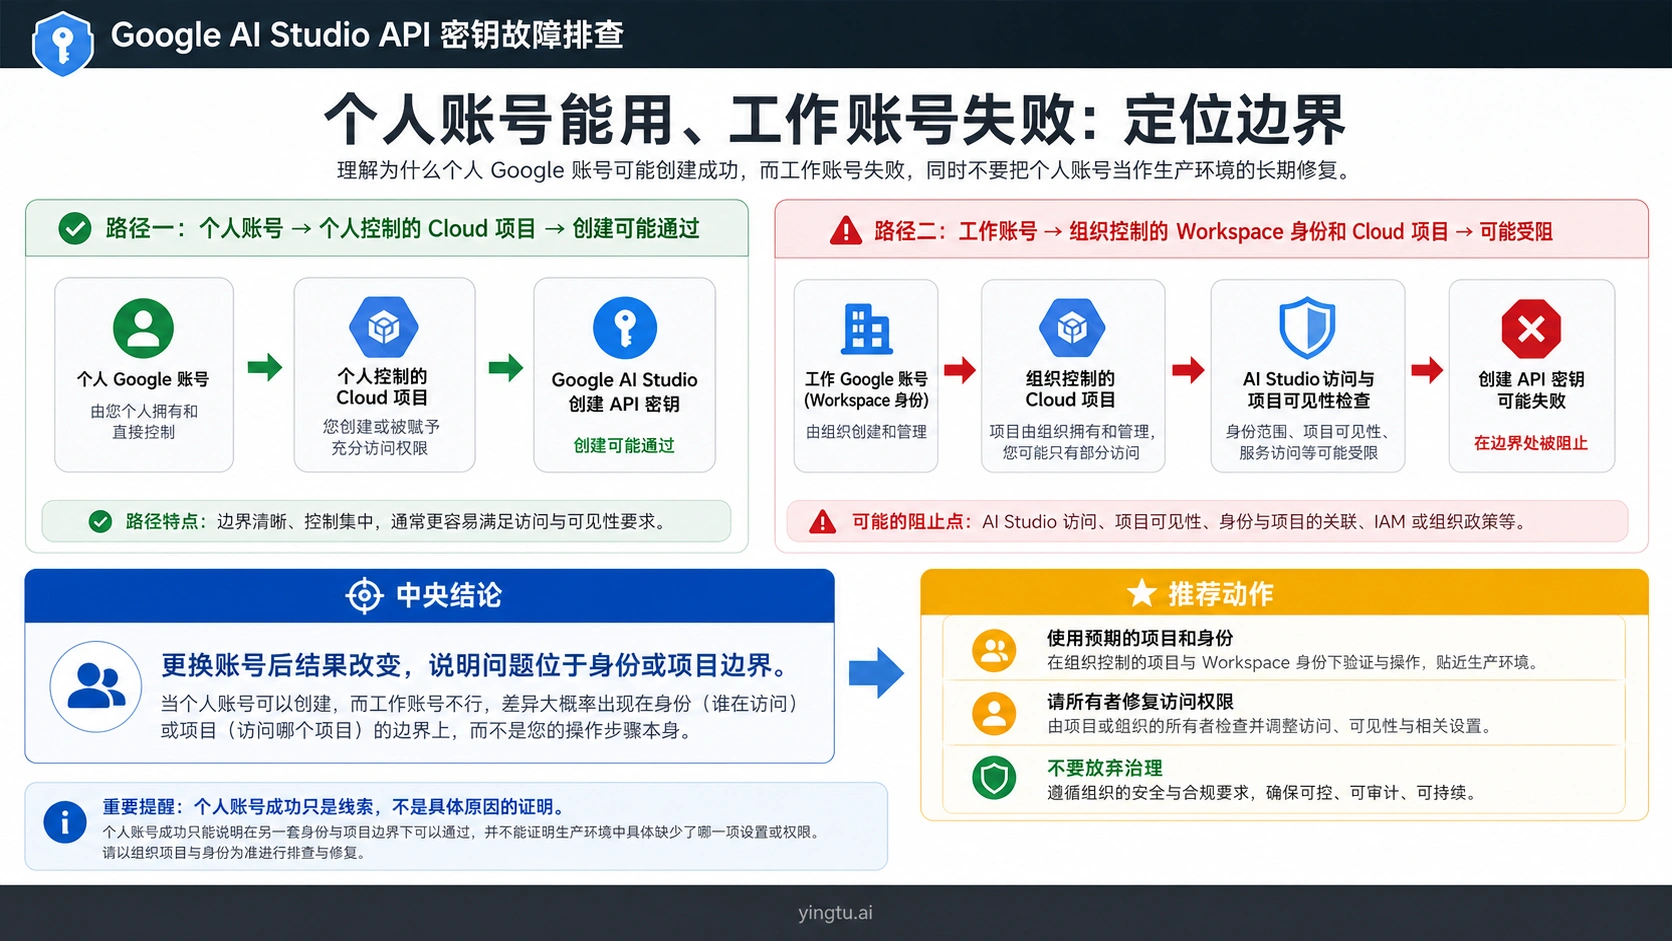Click the AI Studio 访问与项目可见性检查 label
Screen dimensions: 1672x941
click(x=1308, y=390)
